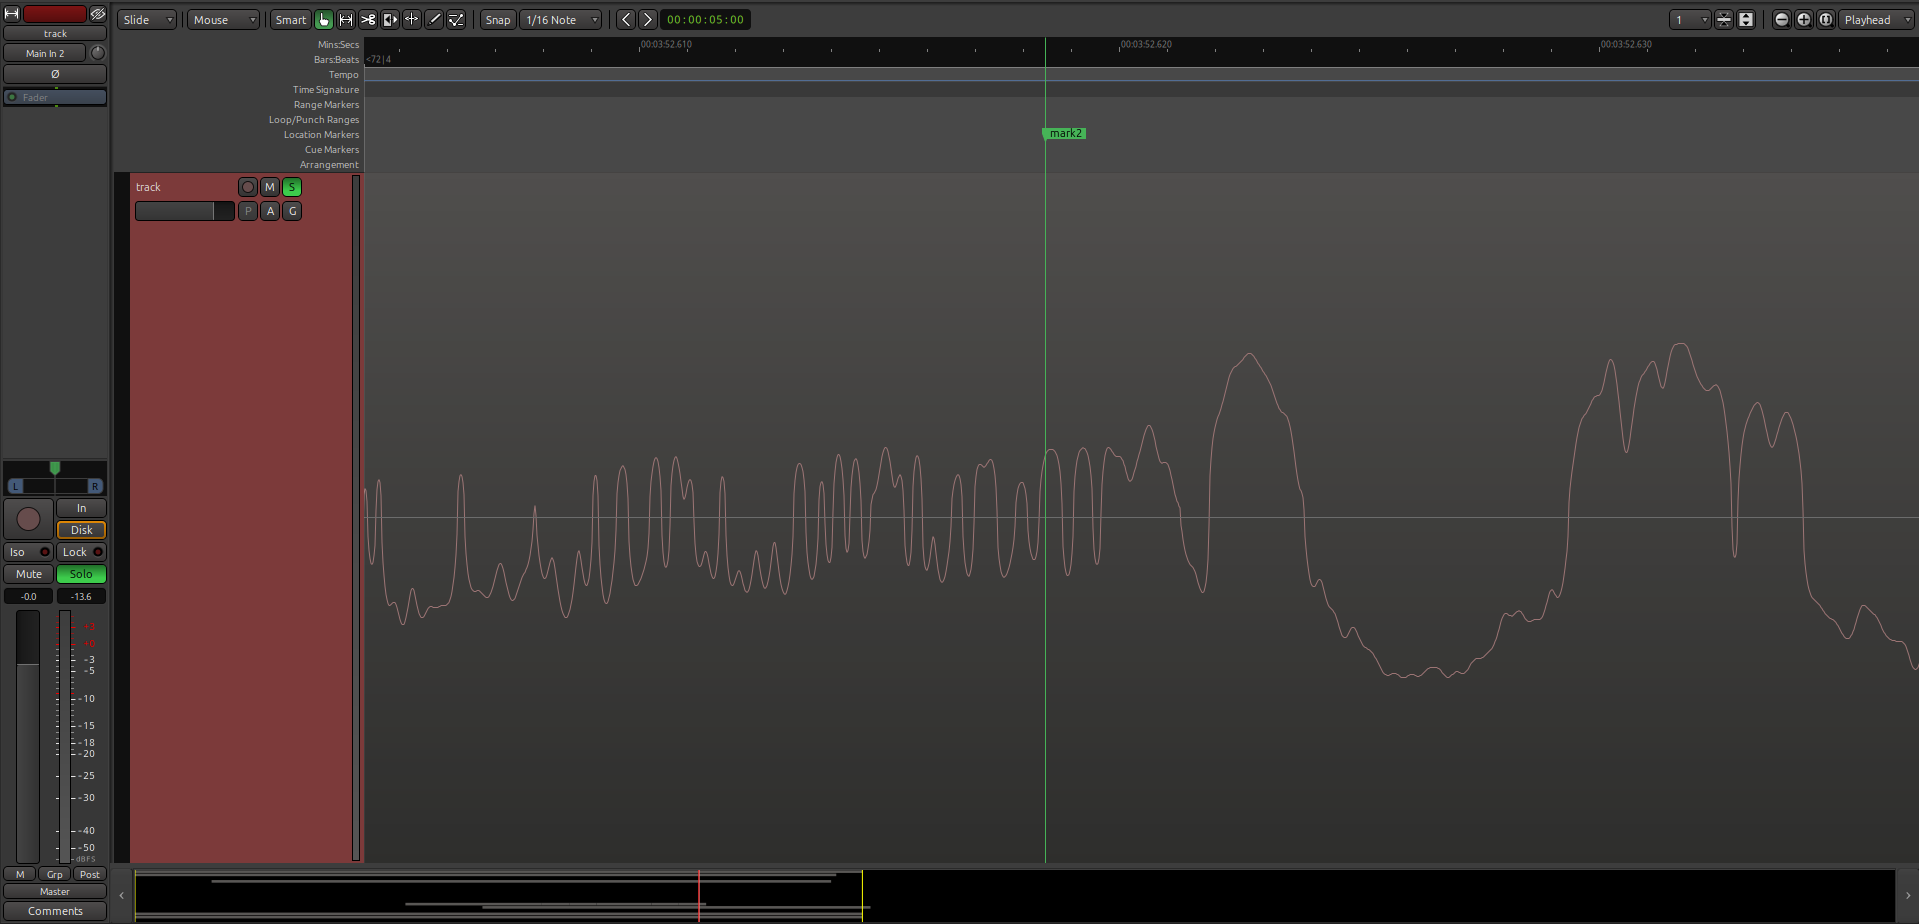The width and height of the screenshot is (1919, 924).
Task: Zoom to session with the magnifier icon
Action: point(1825,20)
